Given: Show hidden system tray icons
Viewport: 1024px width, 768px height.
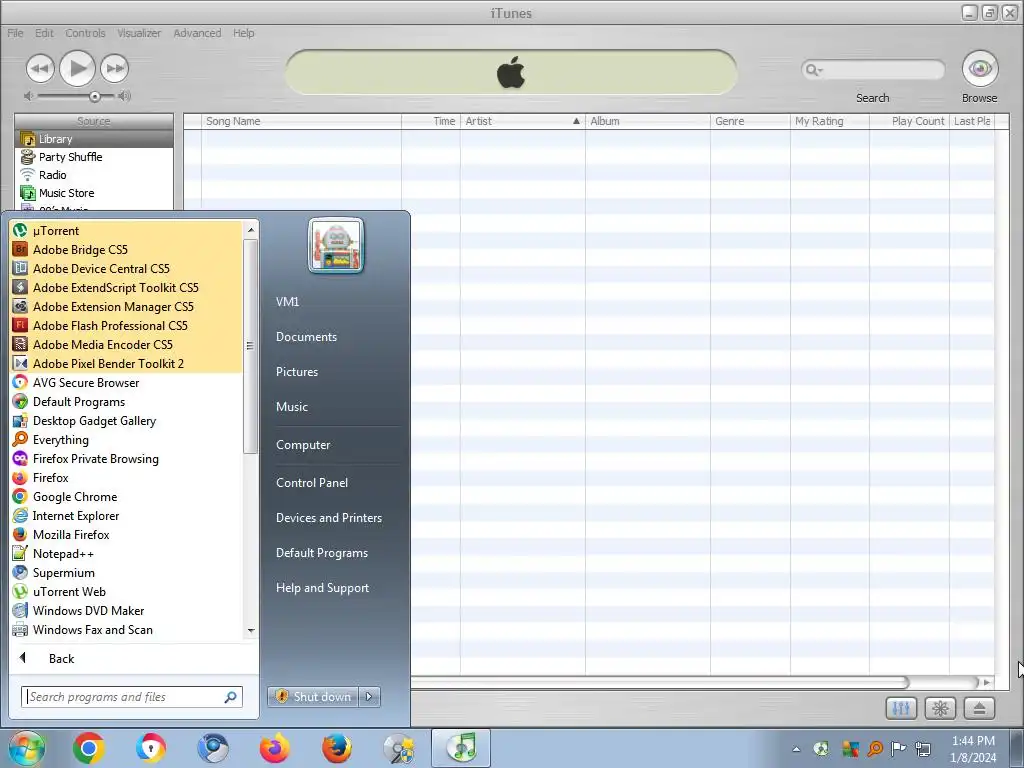Looking at the screenshot, I should (796, 749).
